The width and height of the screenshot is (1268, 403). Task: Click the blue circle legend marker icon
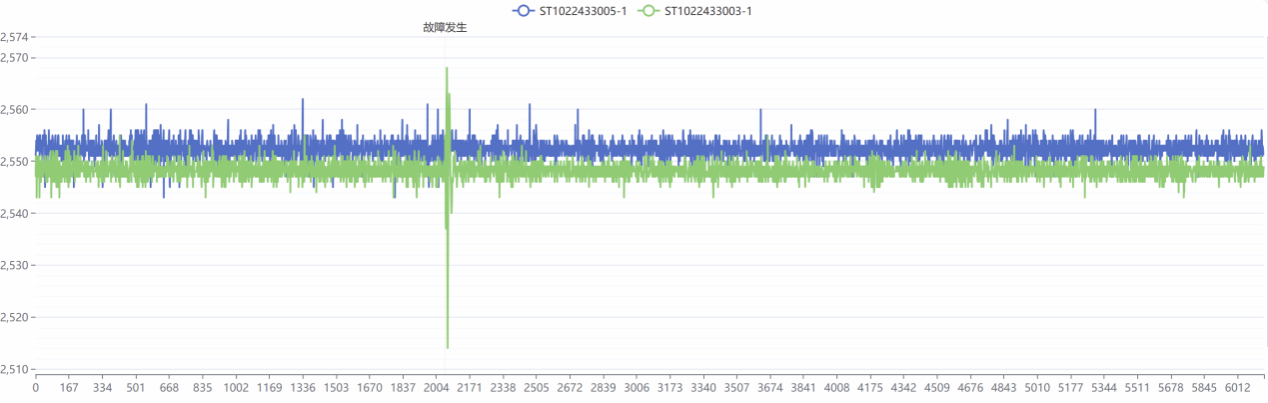point(523,11)
